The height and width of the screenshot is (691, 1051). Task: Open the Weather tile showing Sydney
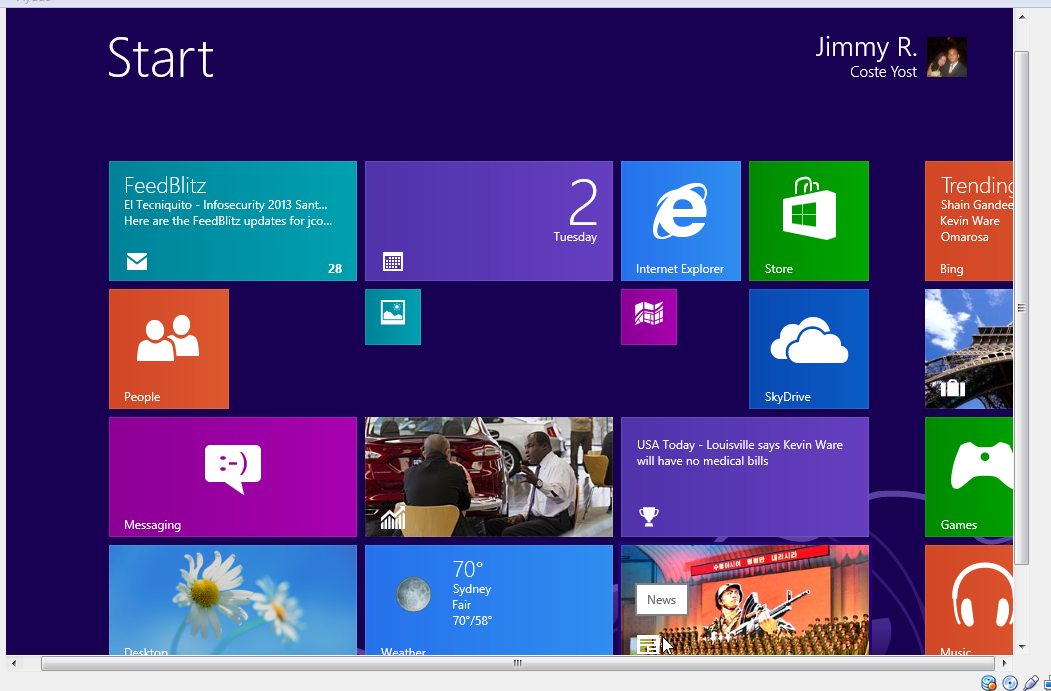489,600
